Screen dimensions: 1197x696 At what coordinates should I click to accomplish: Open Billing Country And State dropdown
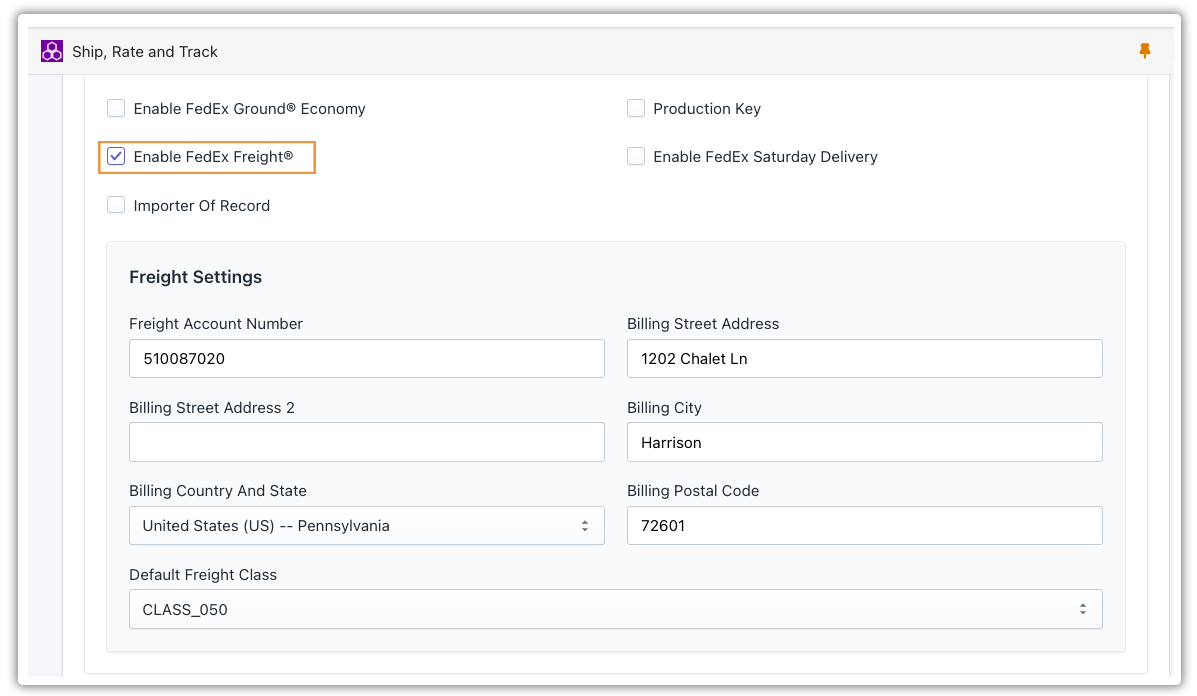coord(366,526)
